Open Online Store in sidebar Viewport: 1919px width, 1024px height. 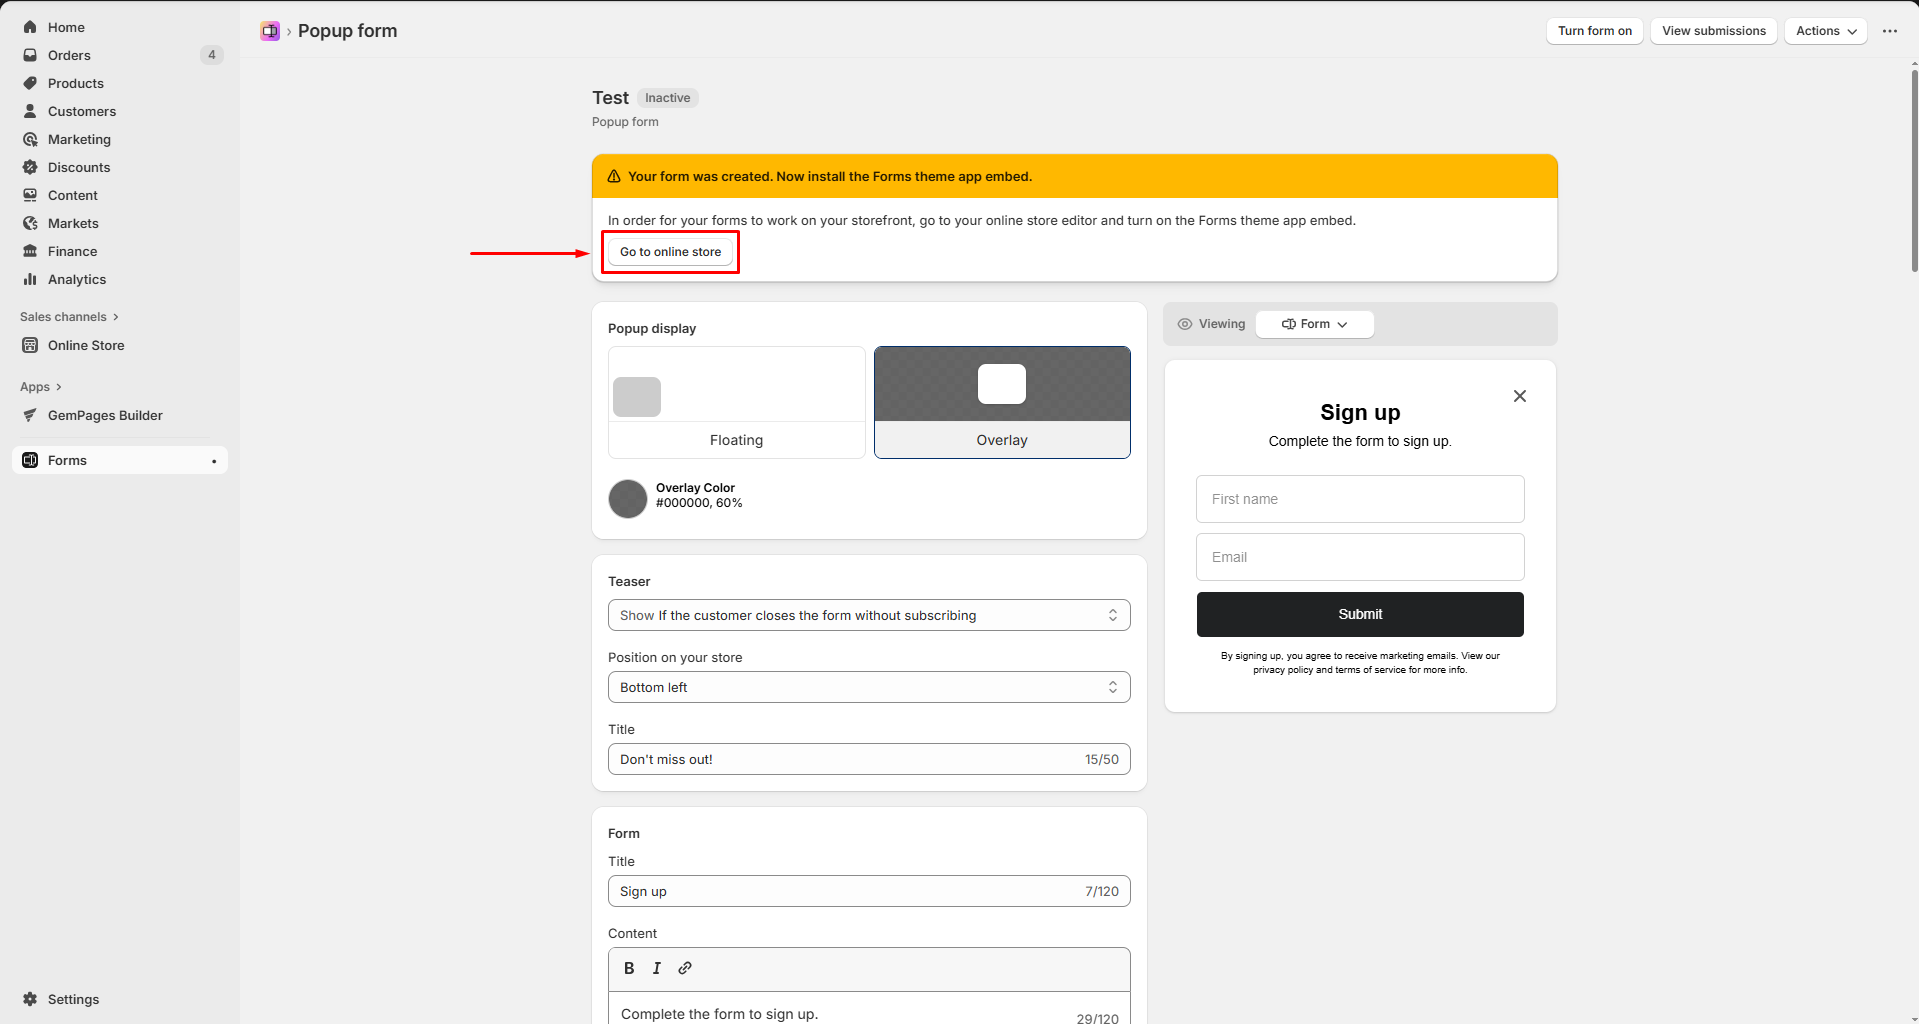pyautogui.click(x=86, y=345)
